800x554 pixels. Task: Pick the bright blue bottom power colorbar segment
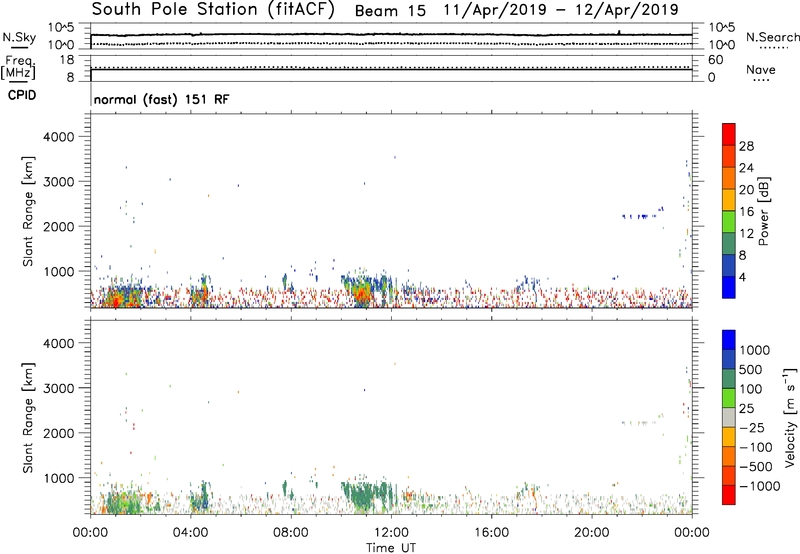729,287
